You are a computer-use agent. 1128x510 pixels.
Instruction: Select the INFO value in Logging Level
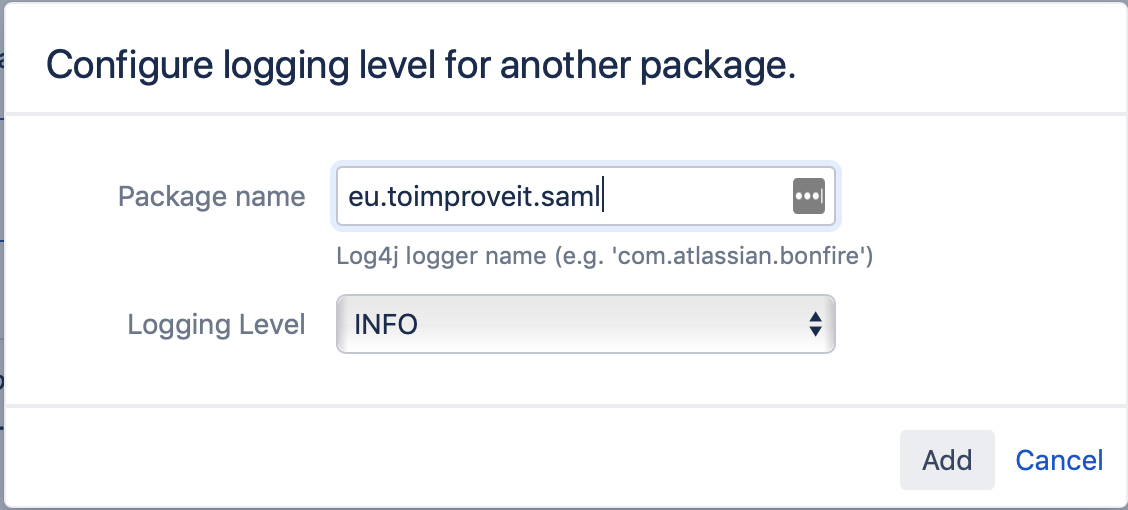386,324
